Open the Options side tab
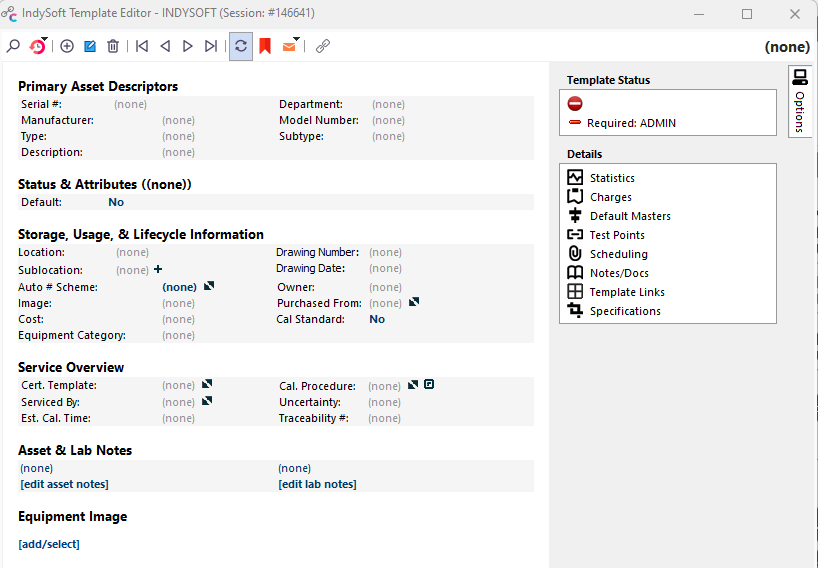This screenshot has height=568, width=818. (800, 102)
